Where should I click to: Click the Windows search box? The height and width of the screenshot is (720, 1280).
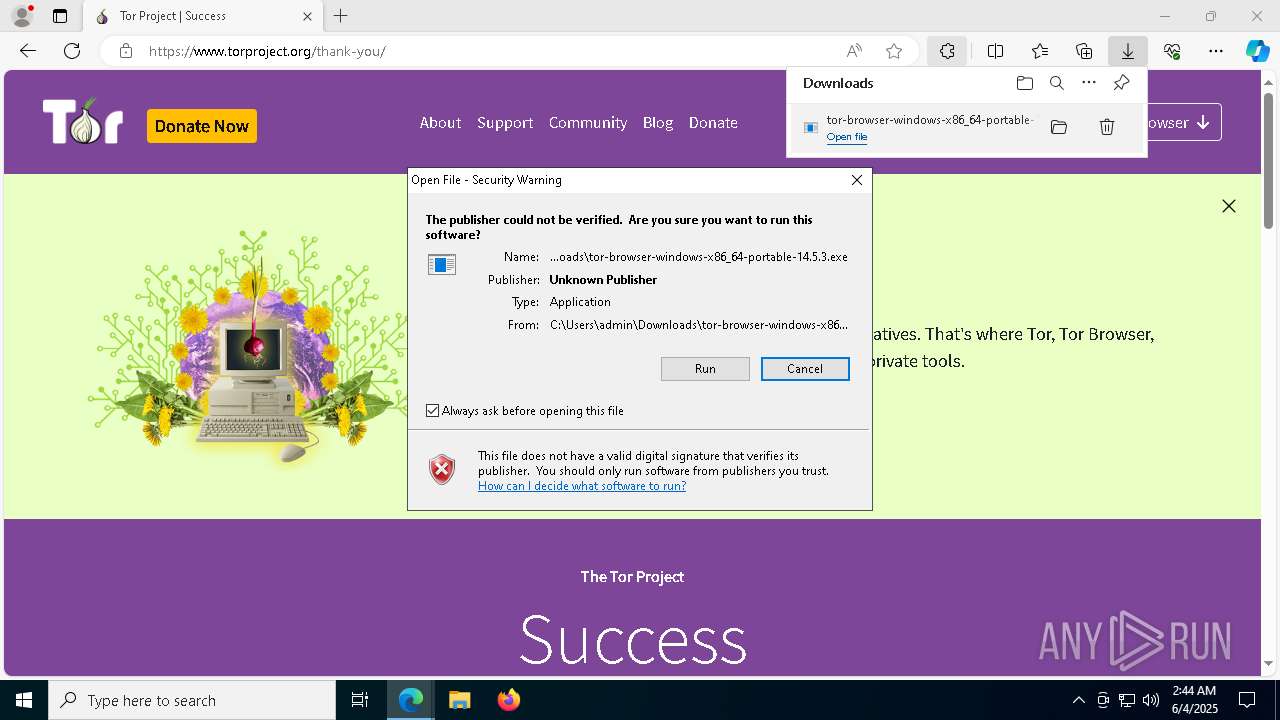[x=192, y=700]
